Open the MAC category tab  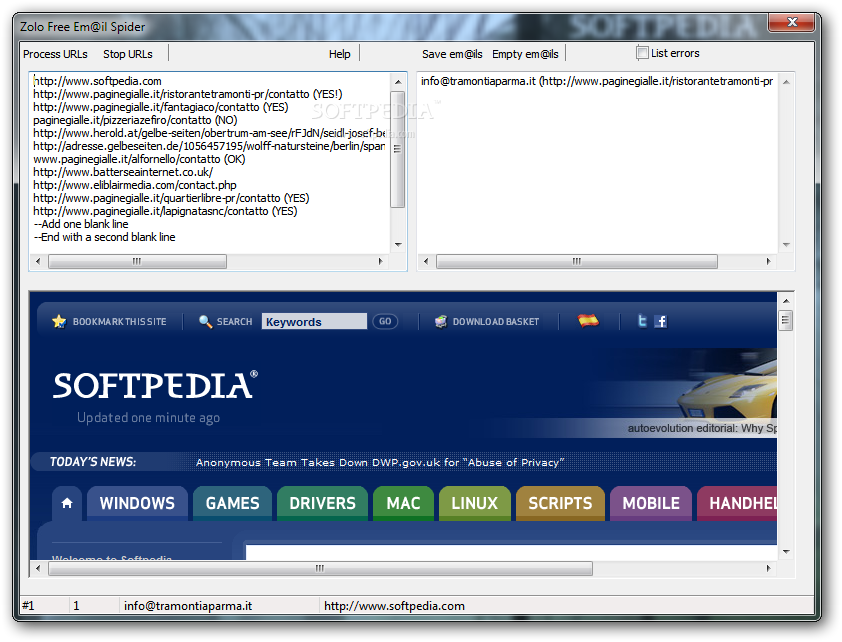coord(403,503)
